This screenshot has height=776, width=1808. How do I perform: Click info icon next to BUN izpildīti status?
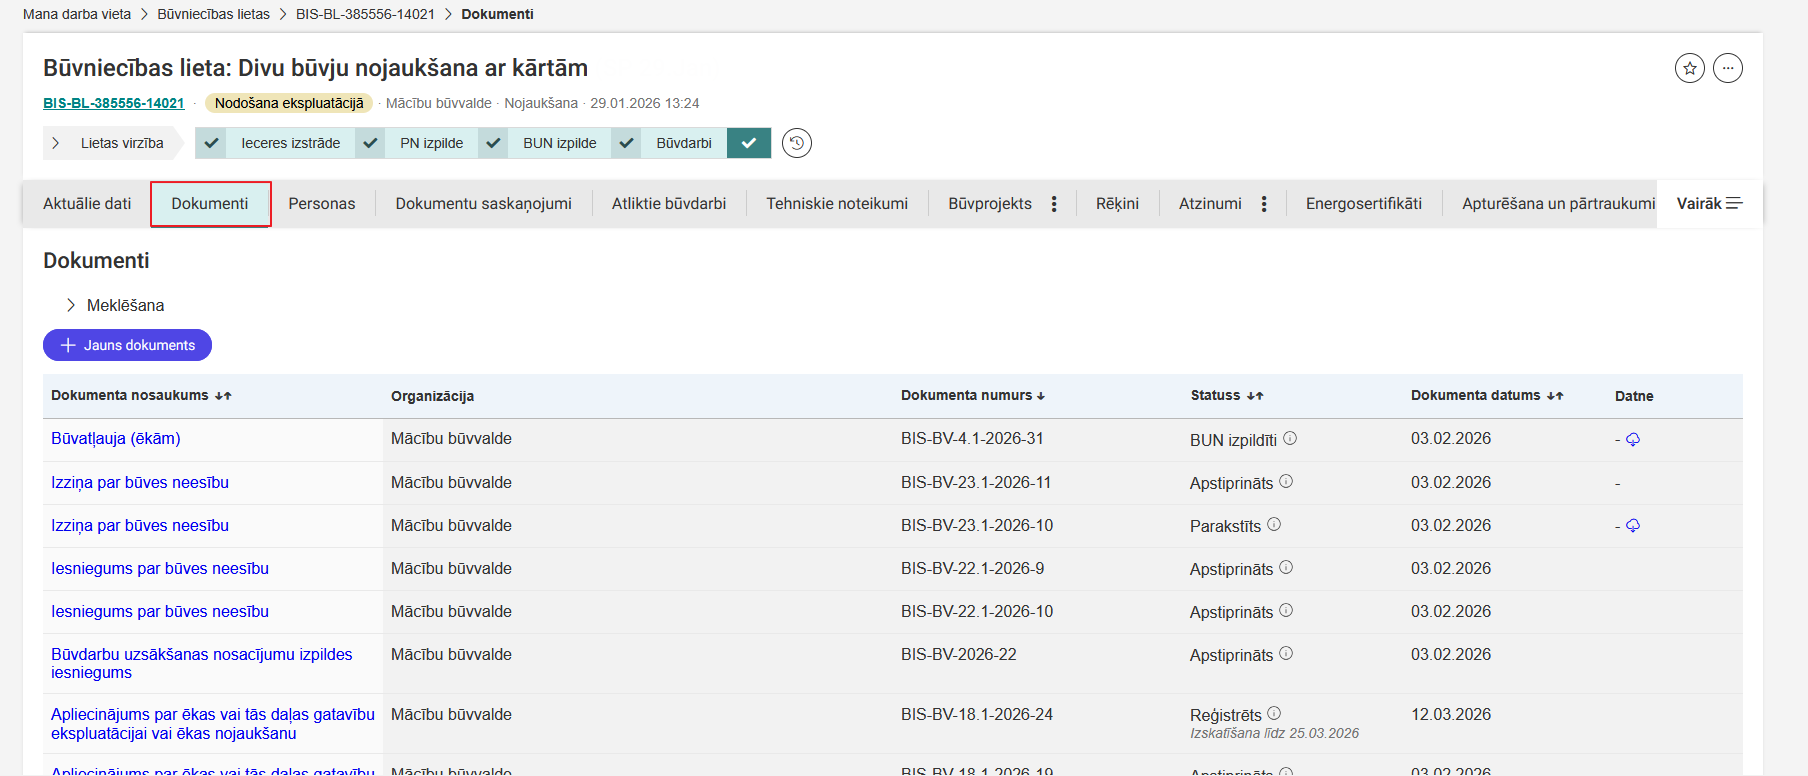[x=1290, y=438]
